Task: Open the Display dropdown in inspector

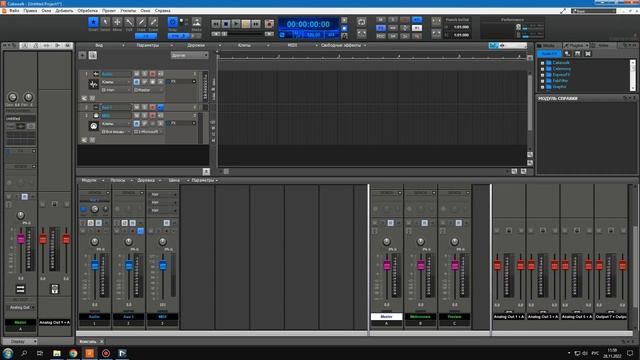Action: pyautogui.click(x=20, y=341)
